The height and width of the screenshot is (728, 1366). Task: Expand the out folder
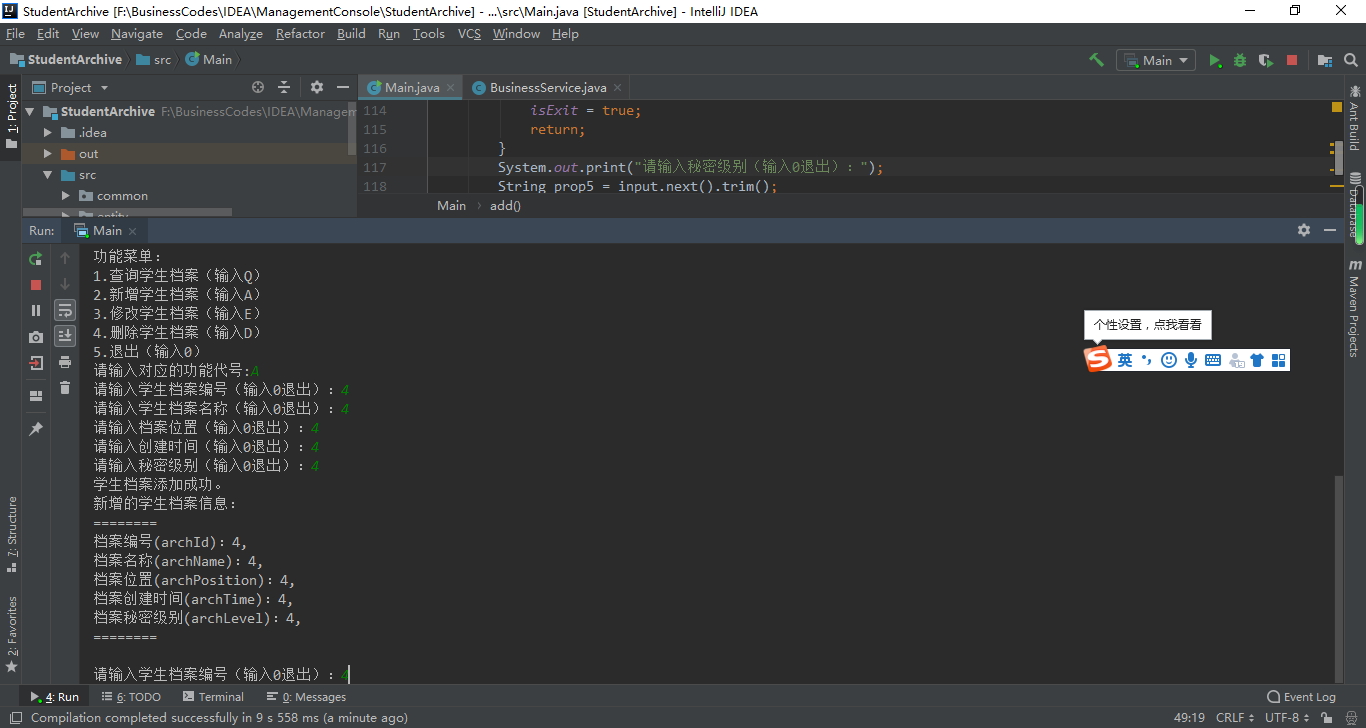pyautogui.click(x=47, y=153)
